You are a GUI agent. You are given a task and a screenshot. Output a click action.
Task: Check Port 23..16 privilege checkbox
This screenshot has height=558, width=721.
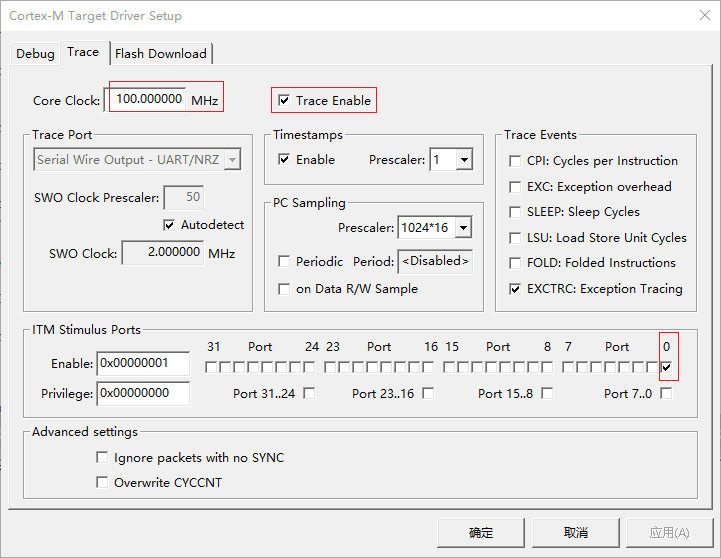[428, 393]
